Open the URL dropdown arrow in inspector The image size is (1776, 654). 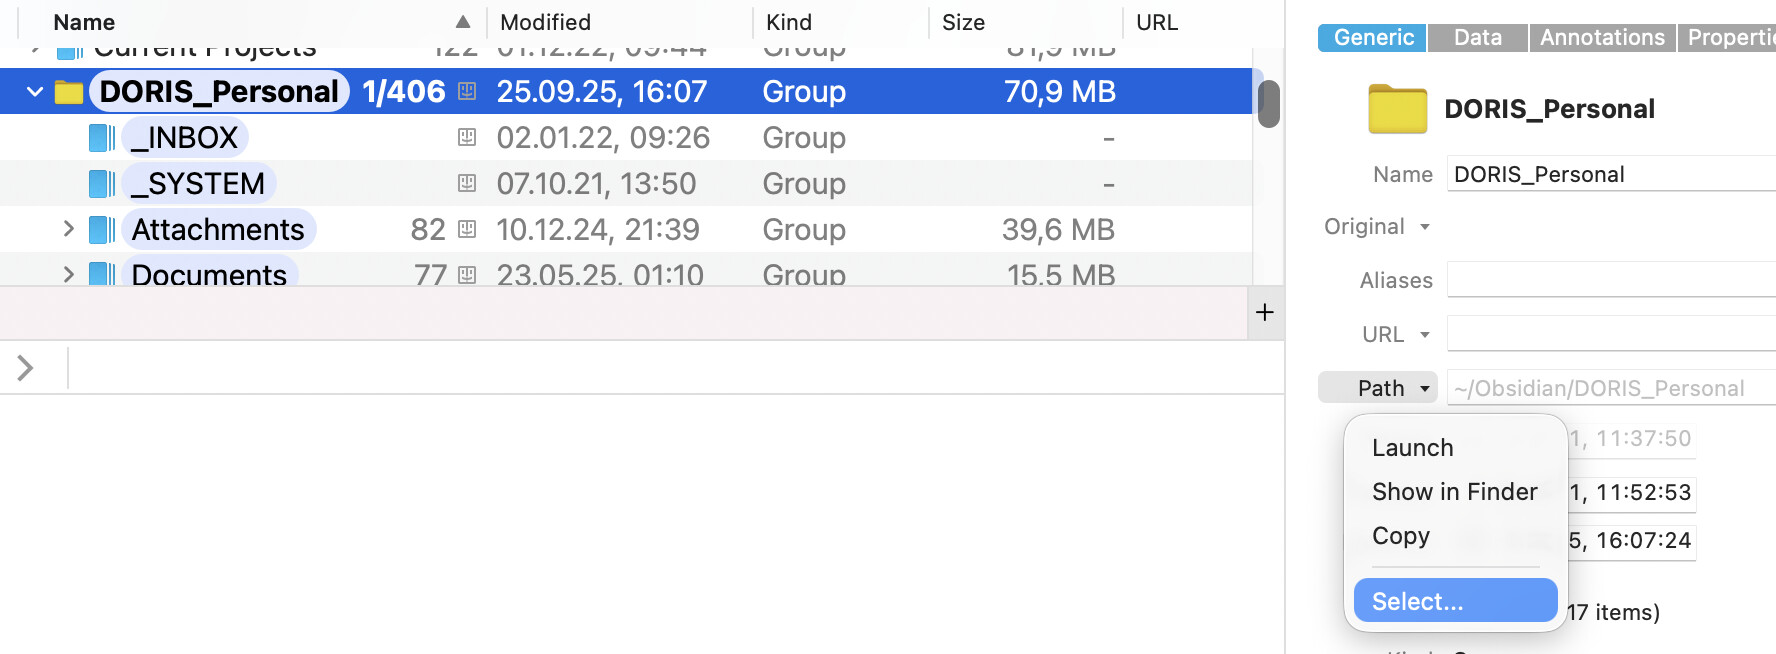[x=1425, y=335]
